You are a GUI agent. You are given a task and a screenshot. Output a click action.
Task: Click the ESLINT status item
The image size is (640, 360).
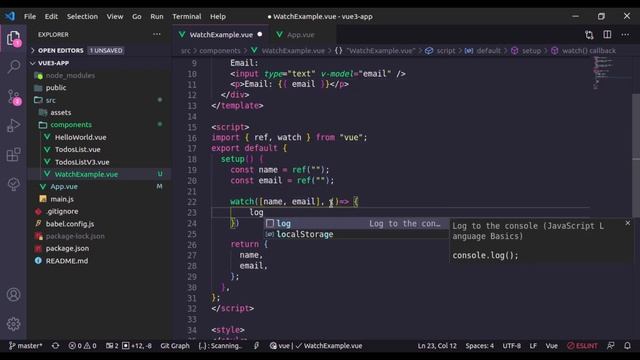tap(582, 346)
